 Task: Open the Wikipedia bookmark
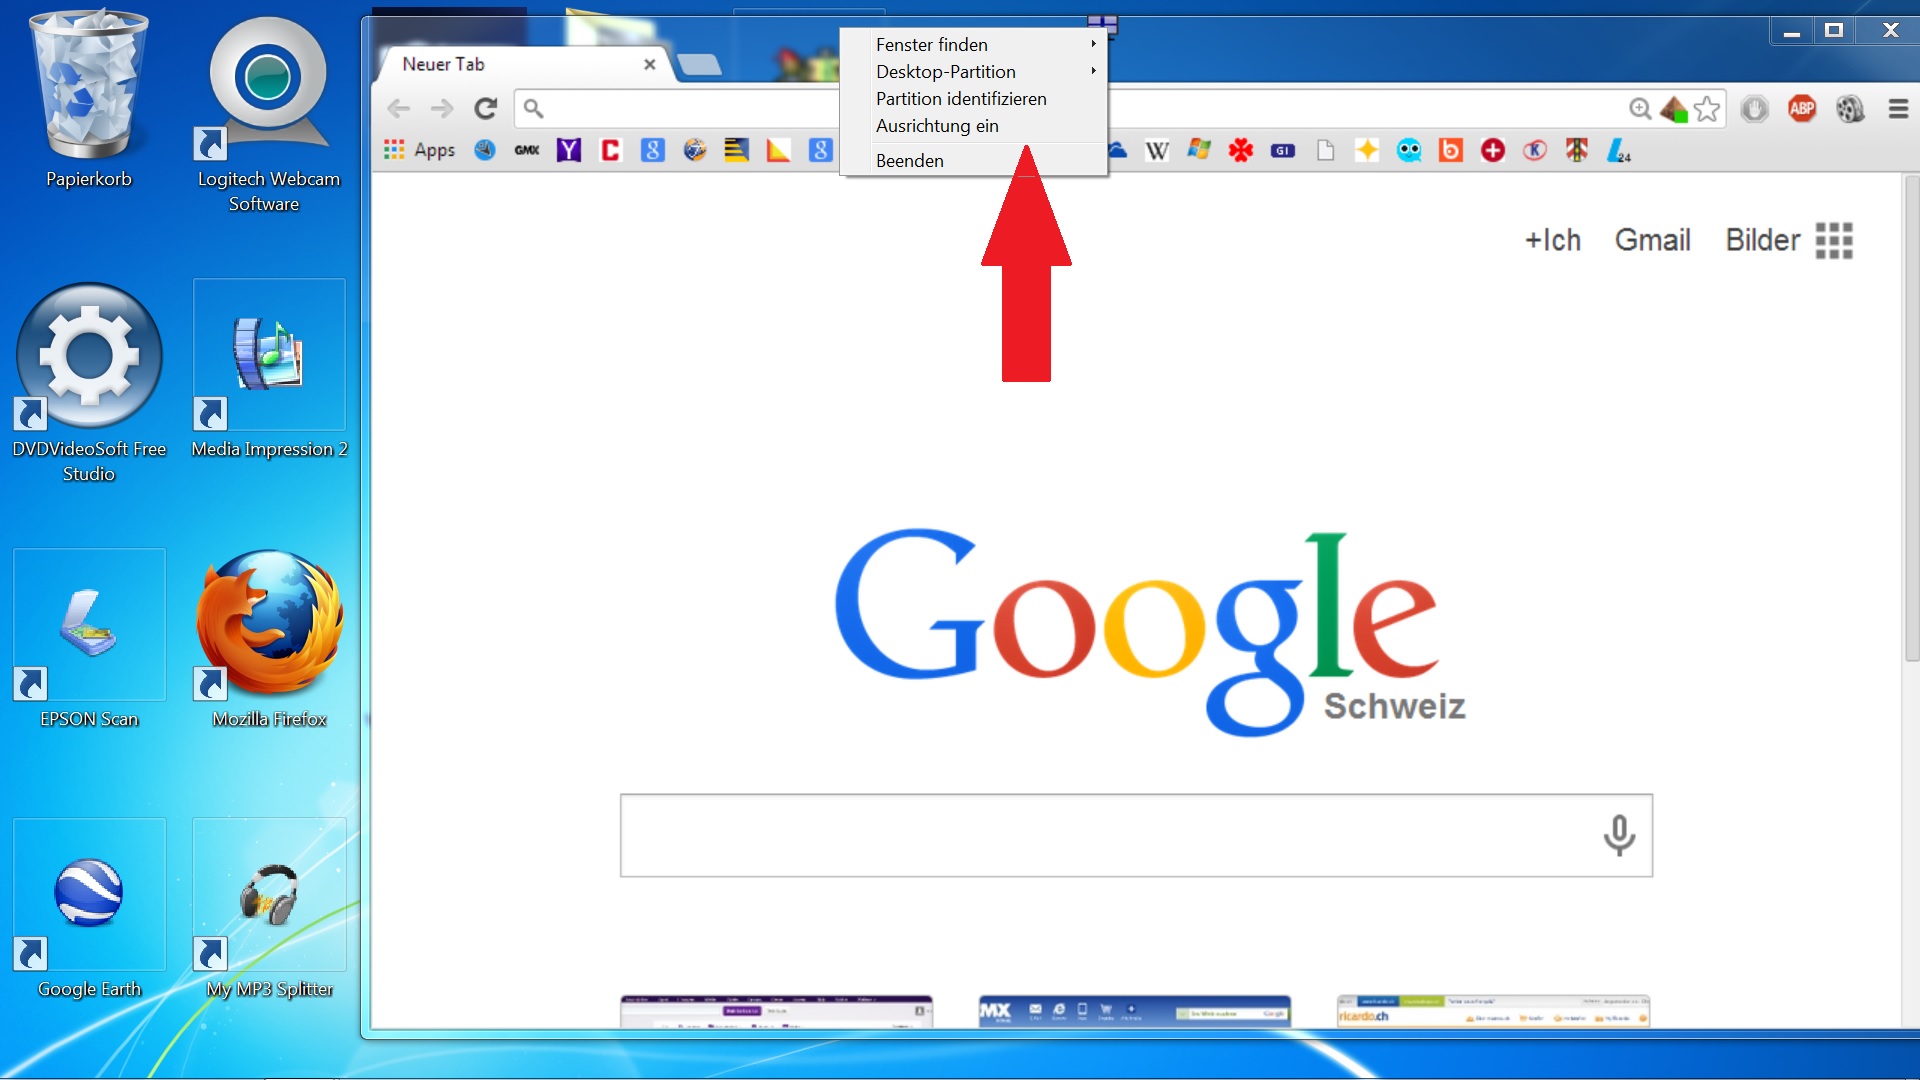[1157, 151]
